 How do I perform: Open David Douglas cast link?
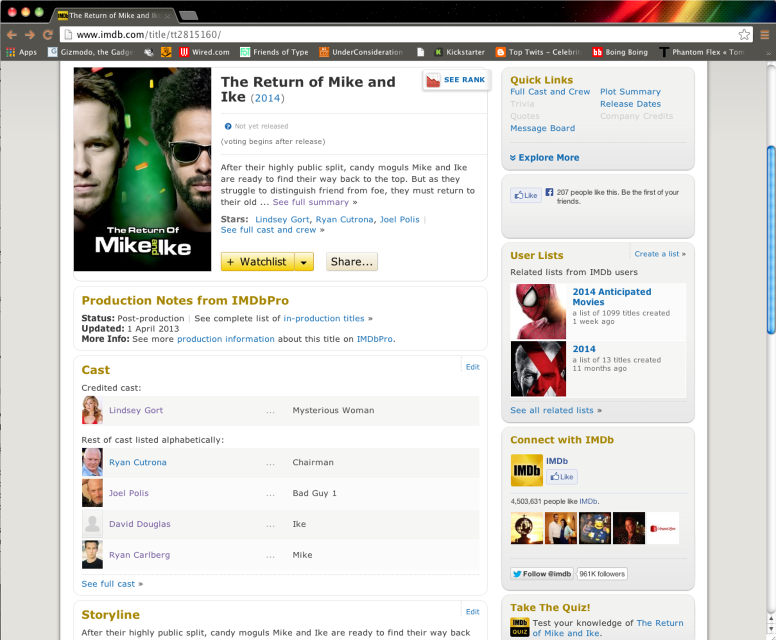tap(140, 524)
